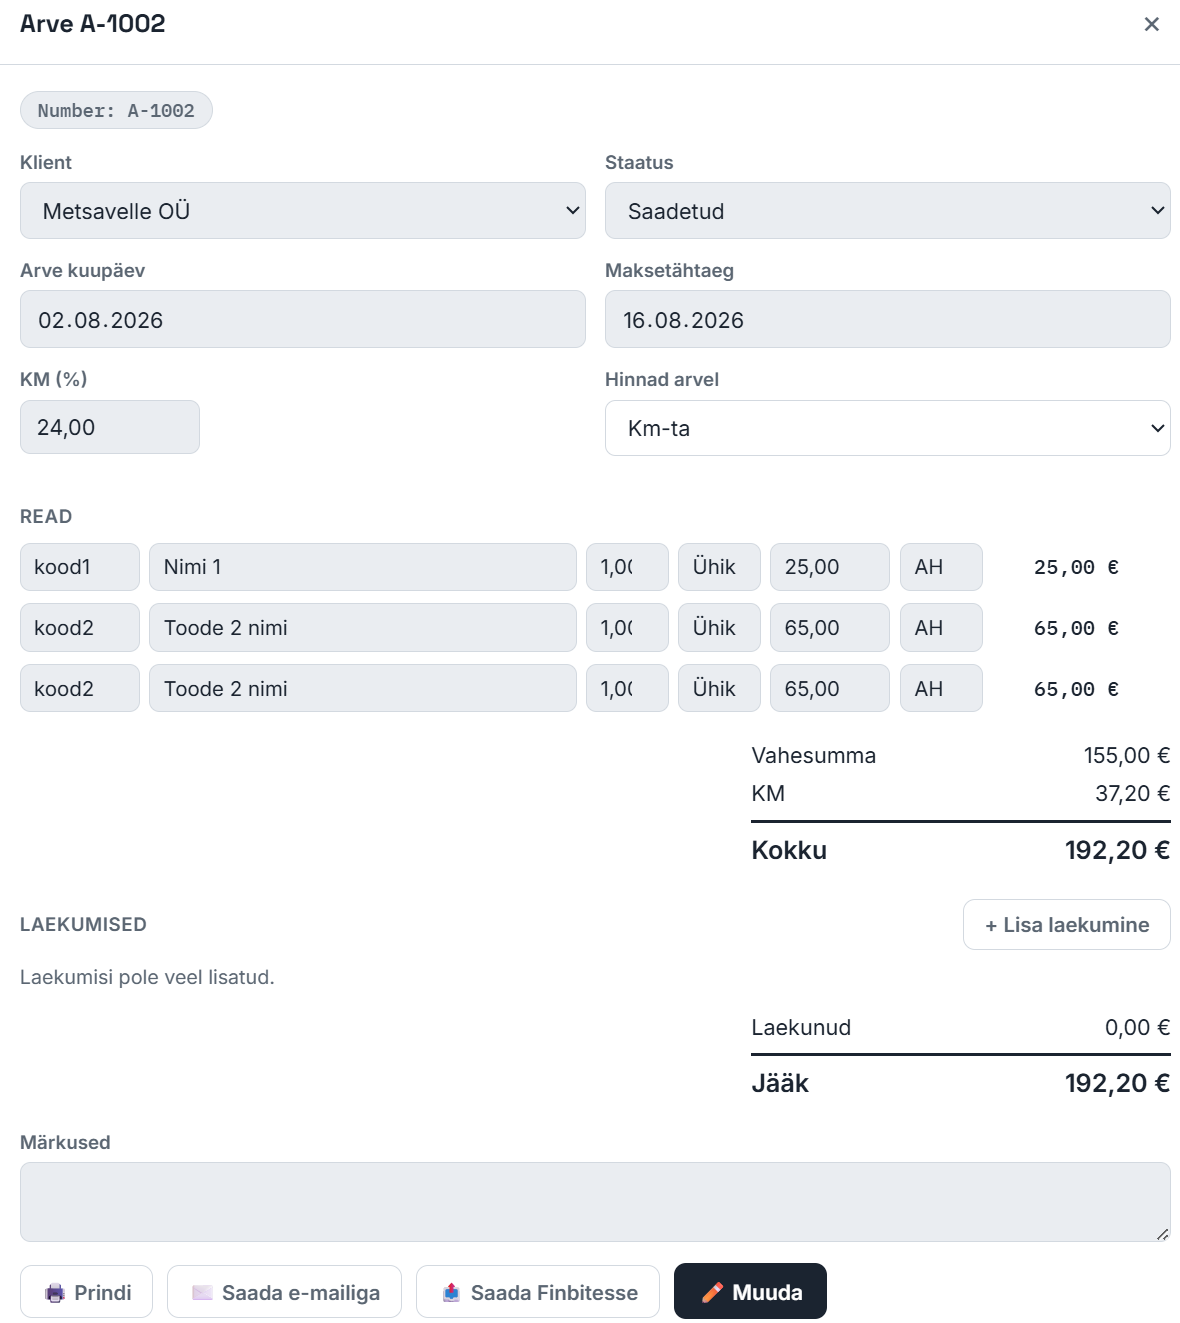The width and height of the screenshot is (1180, 1323).
Task: Click the printer icon on Prindi
Action: click(x=55, y=1293)
